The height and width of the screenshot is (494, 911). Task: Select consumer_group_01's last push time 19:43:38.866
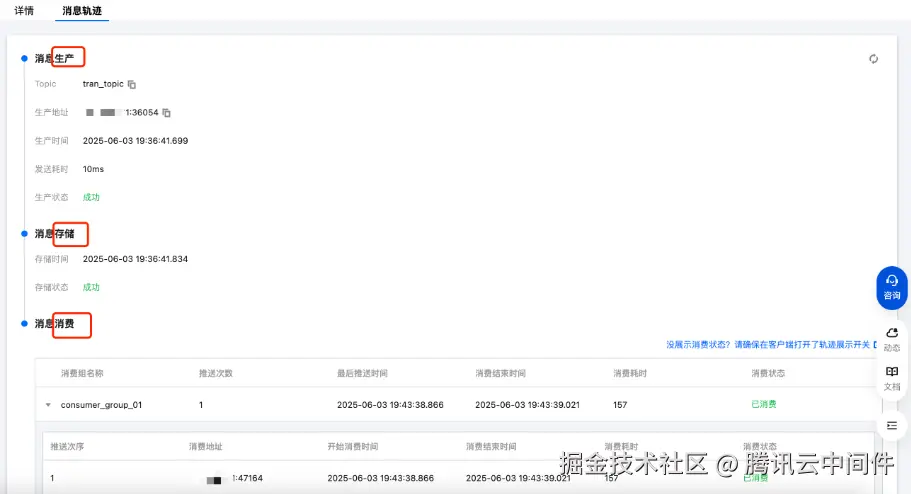(x=390, y=405)
